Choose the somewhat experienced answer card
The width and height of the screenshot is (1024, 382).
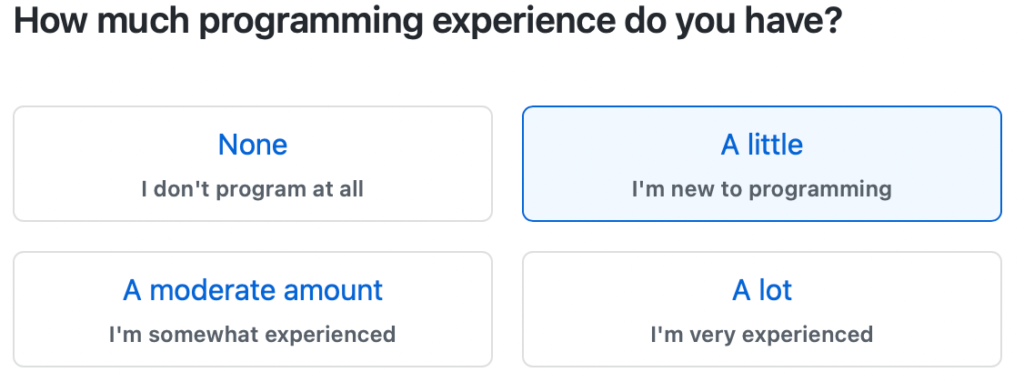[x=252, y=309]
